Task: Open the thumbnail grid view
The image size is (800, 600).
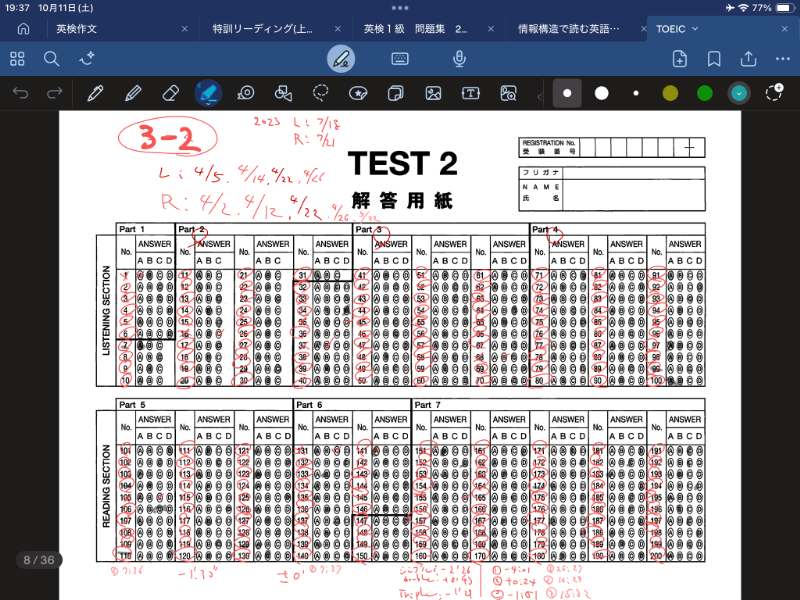Action: 17,59
